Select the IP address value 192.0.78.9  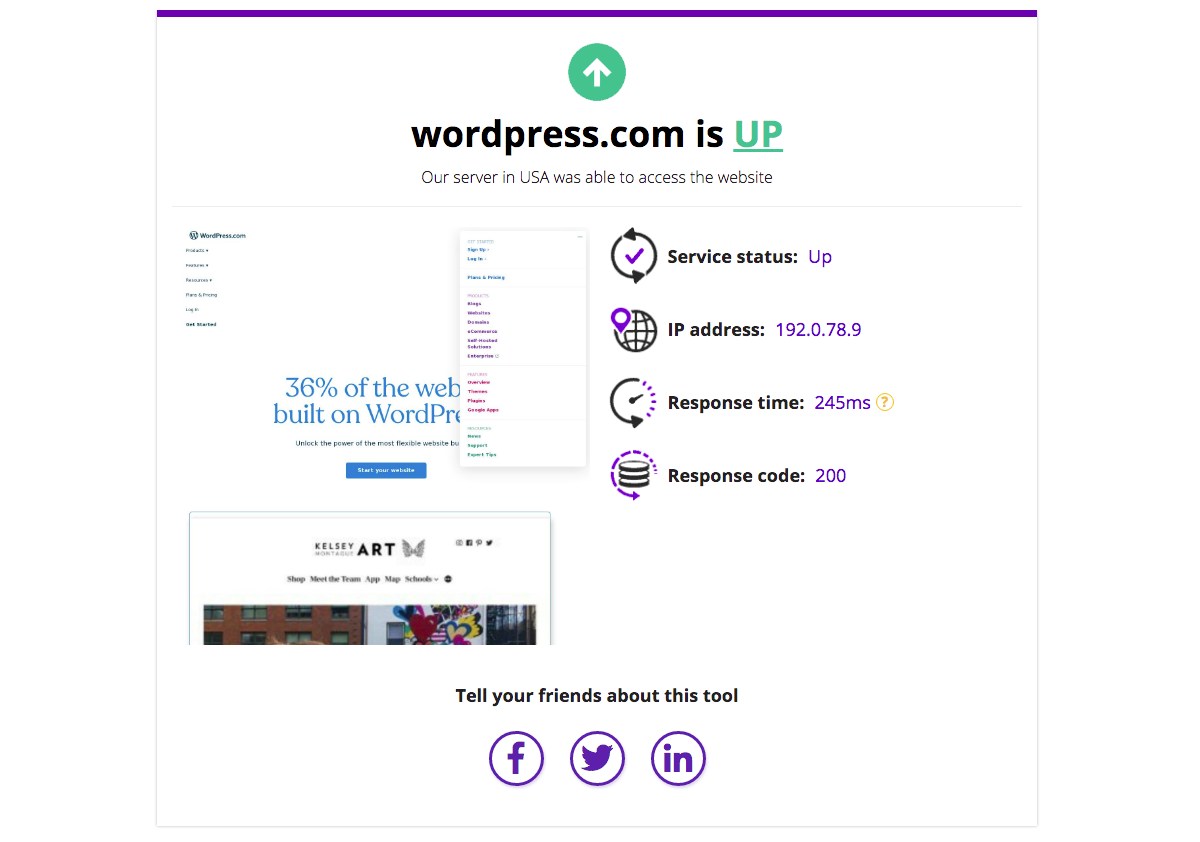pos(819,330)
